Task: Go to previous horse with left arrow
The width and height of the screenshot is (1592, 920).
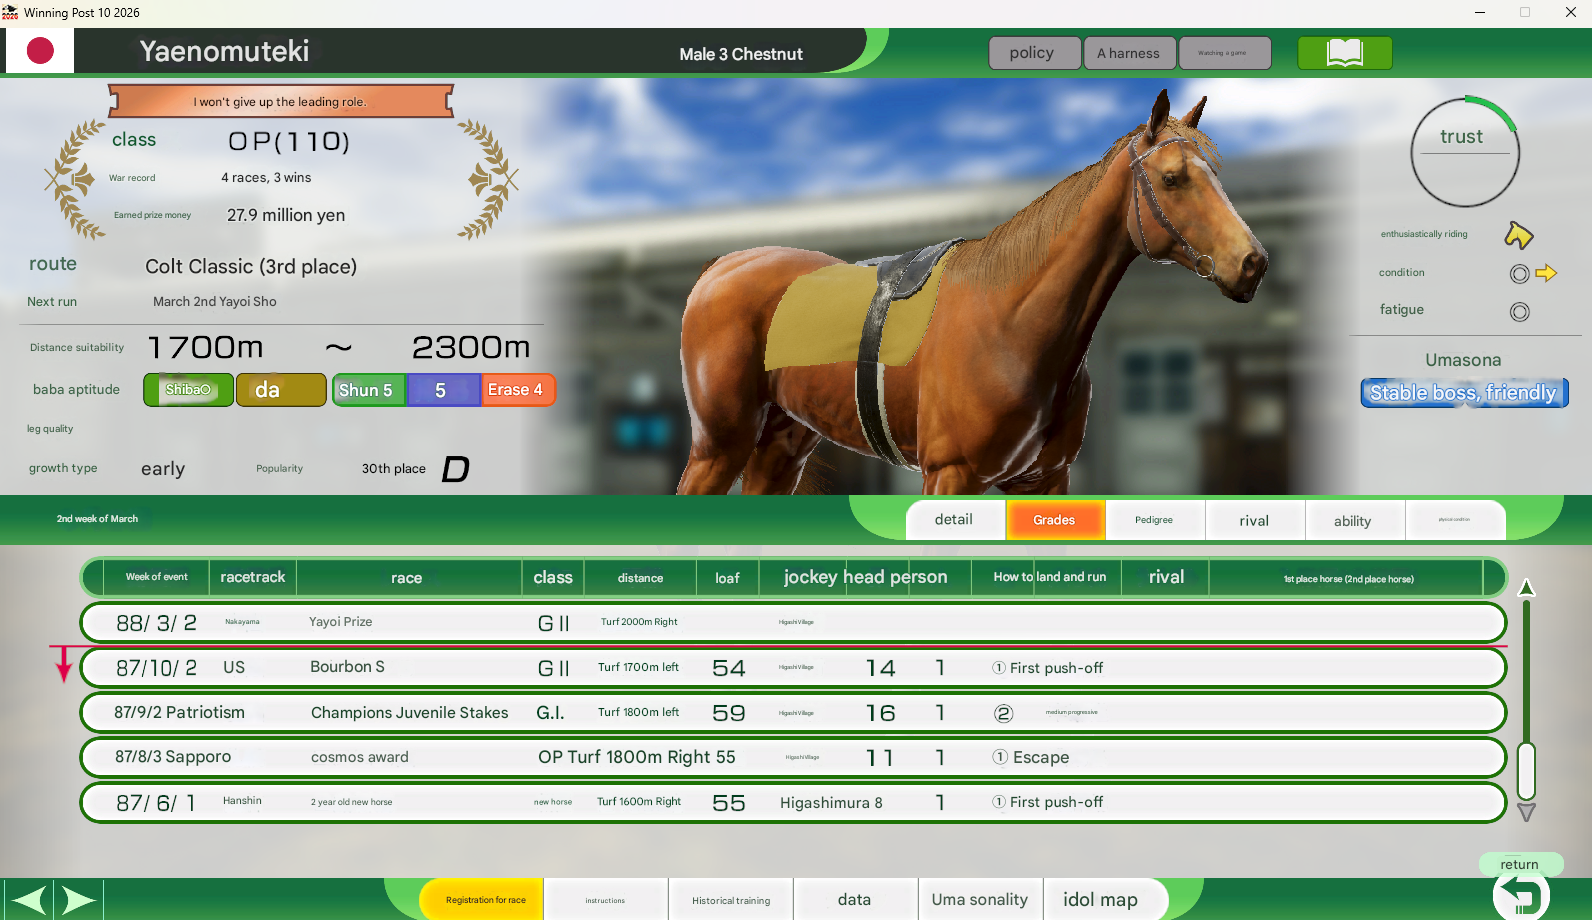Action: coord(28,900)
